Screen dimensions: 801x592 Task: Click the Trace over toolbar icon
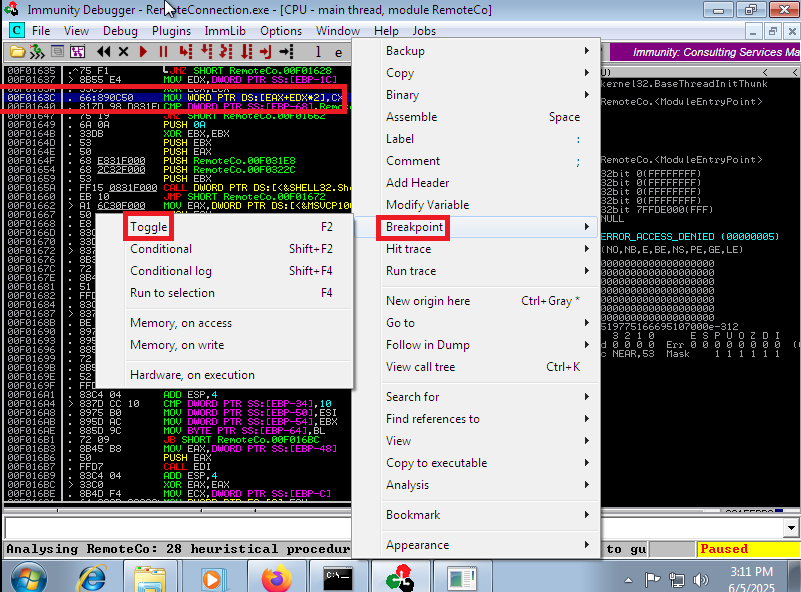pyautogui.click(x=246, y=52)
